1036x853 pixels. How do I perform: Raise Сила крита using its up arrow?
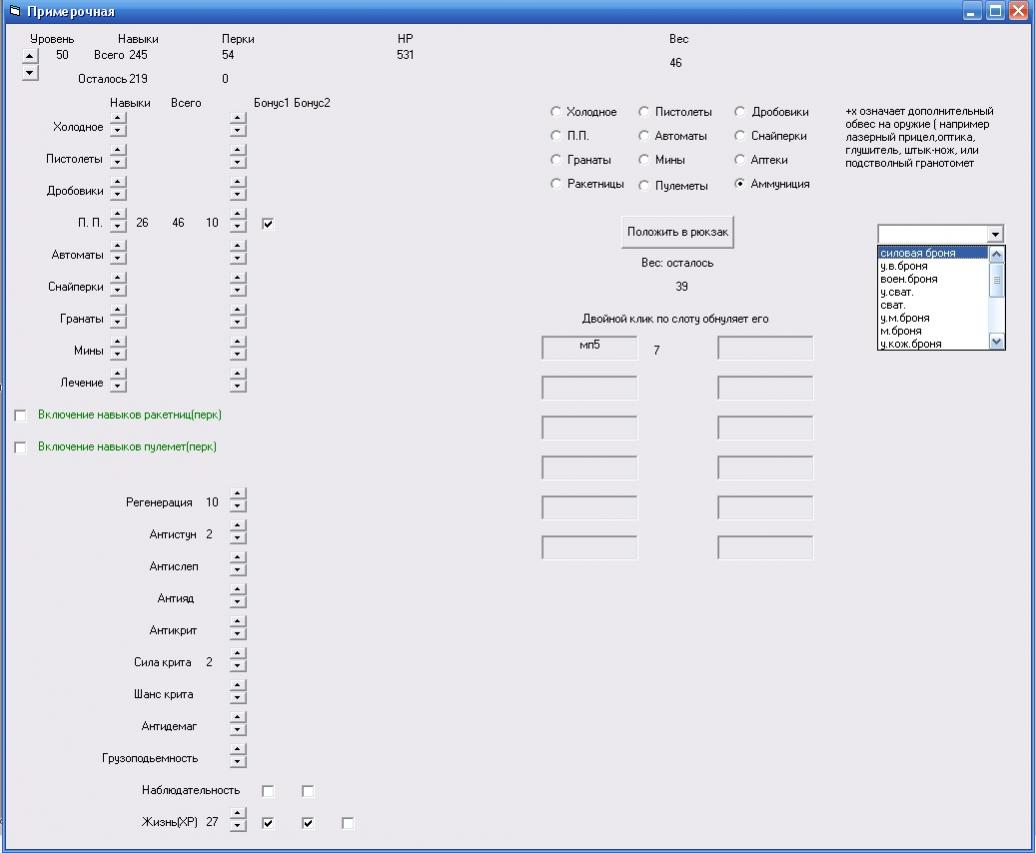tap(237, 655)
